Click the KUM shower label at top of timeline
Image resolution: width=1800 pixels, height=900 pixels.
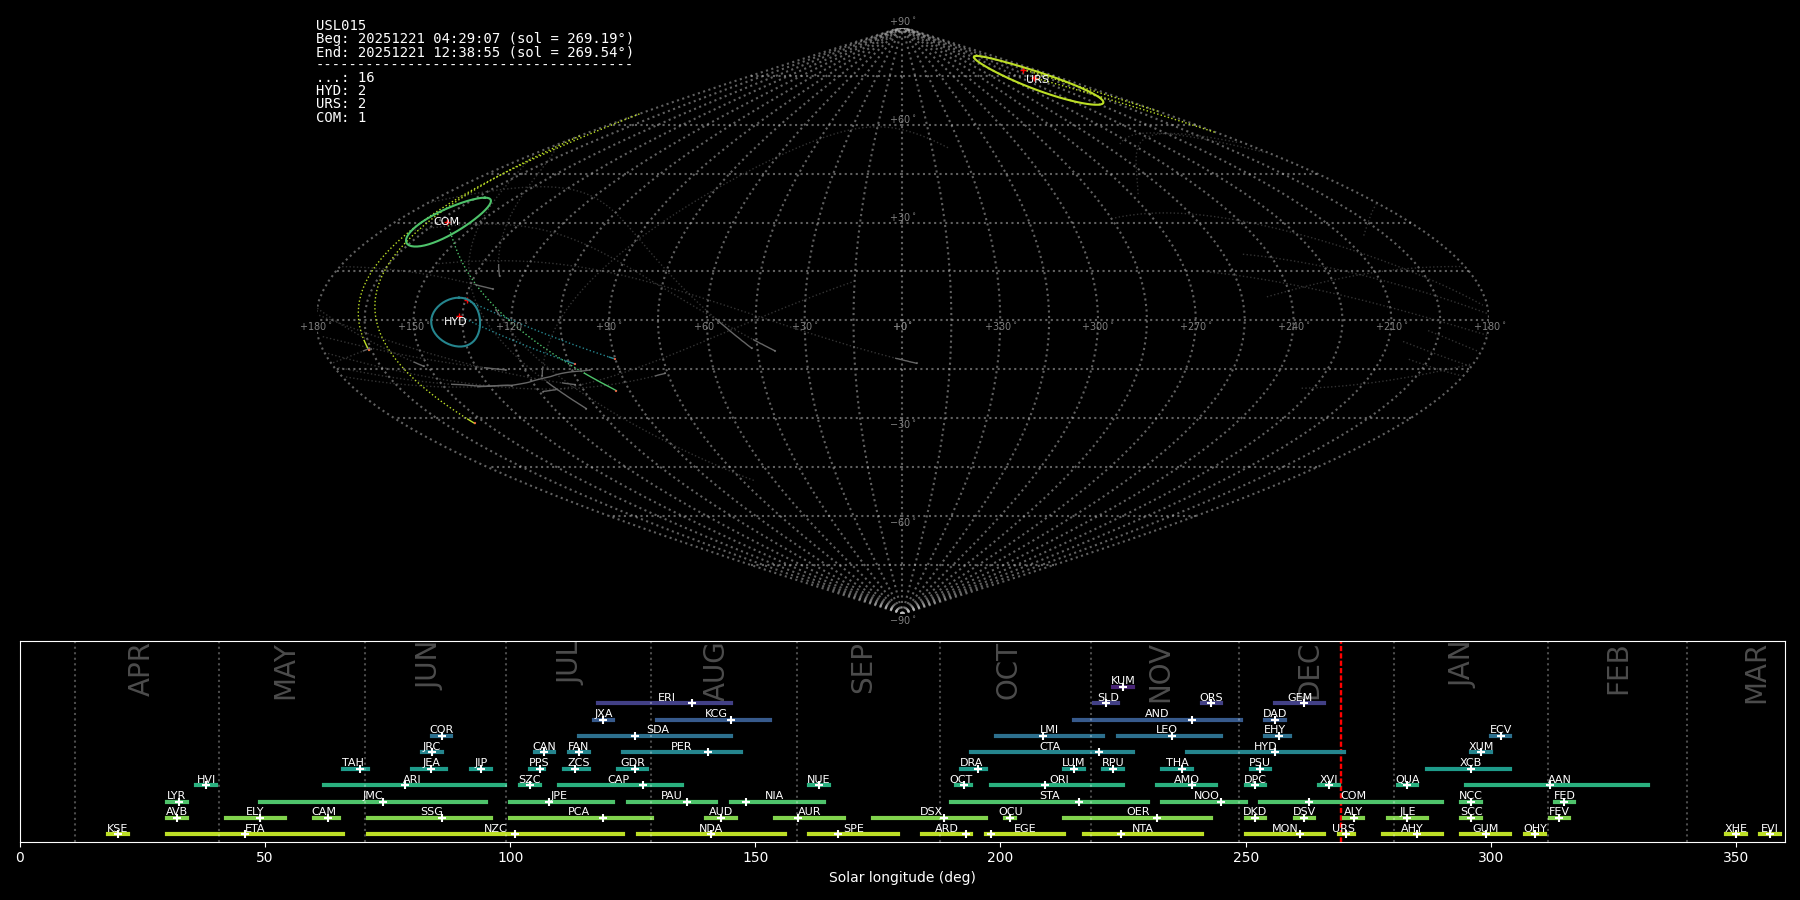click(1122, 681)
